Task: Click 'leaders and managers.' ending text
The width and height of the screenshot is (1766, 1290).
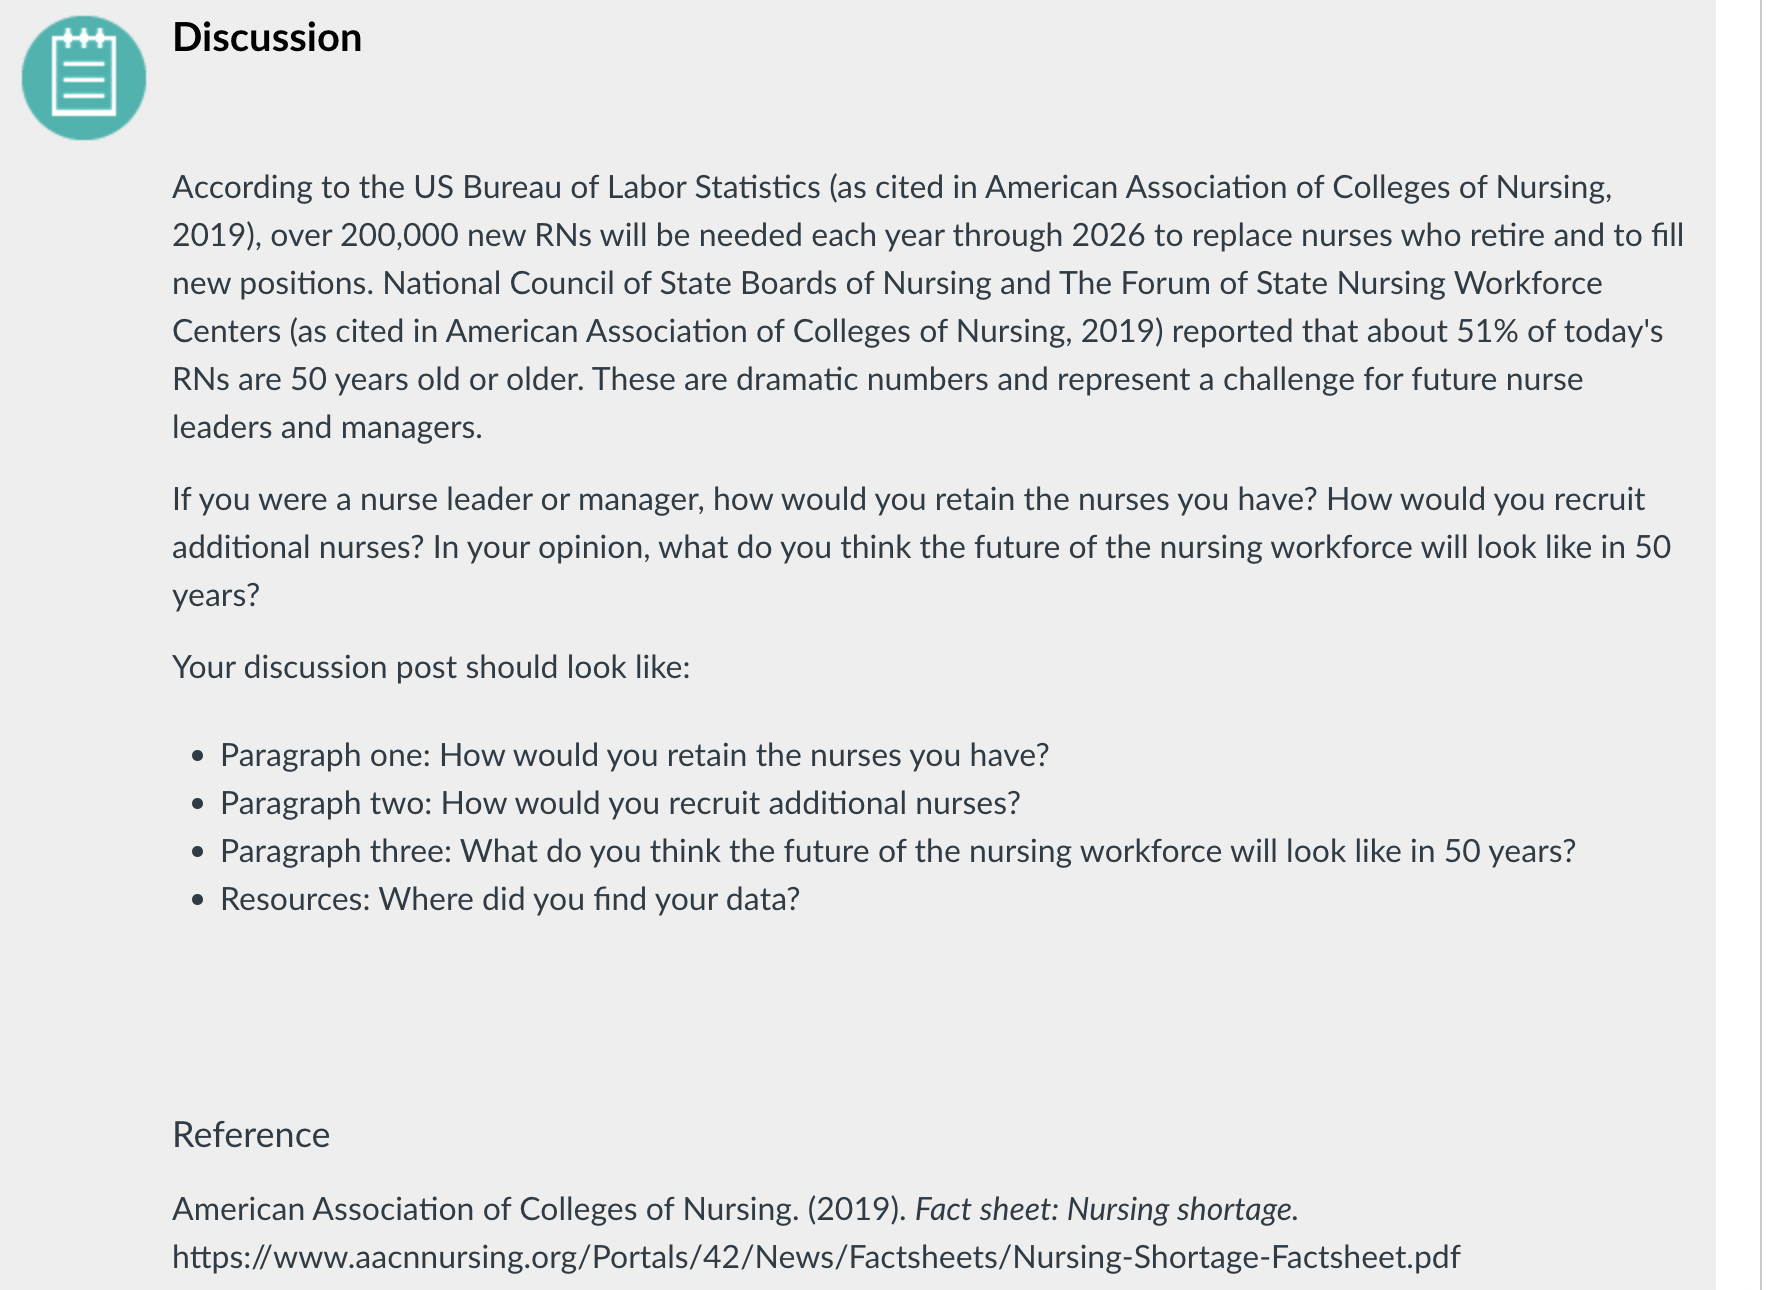Action: coord(327,427)
